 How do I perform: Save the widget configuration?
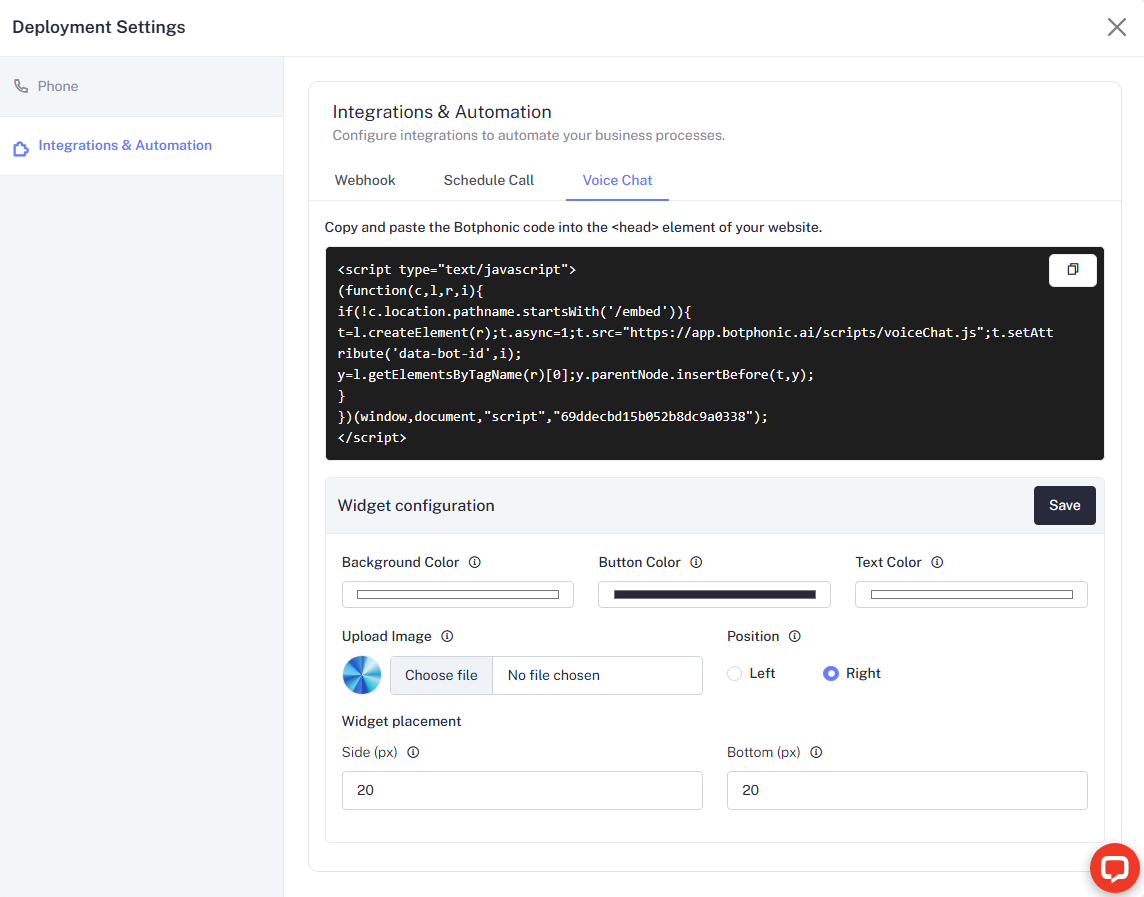pos(1064,505)
